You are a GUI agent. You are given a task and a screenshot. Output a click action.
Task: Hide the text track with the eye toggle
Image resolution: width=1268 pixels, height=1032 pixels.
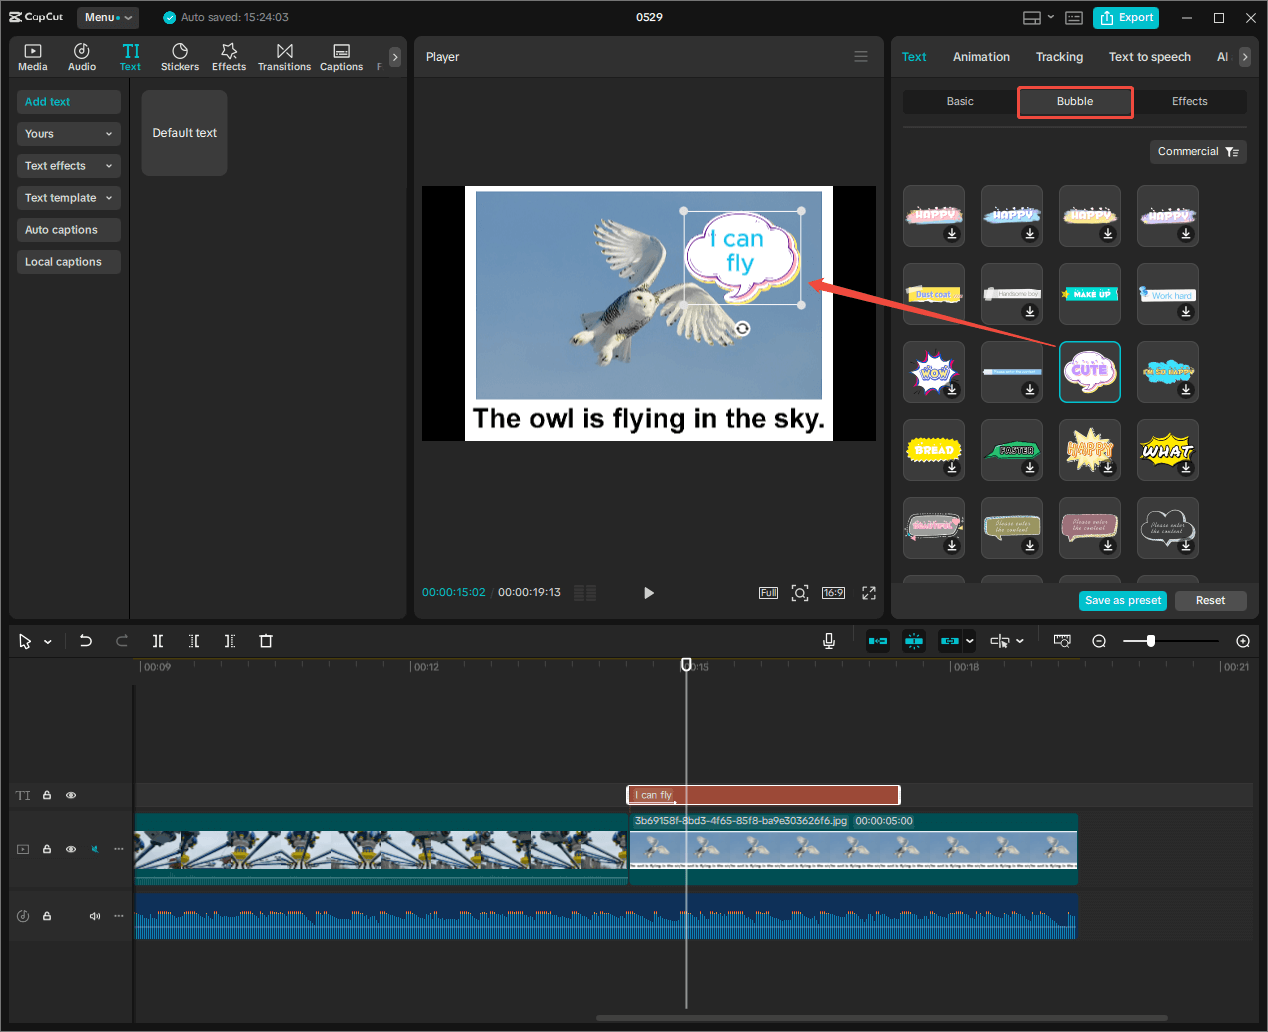[x=70, y=794]
